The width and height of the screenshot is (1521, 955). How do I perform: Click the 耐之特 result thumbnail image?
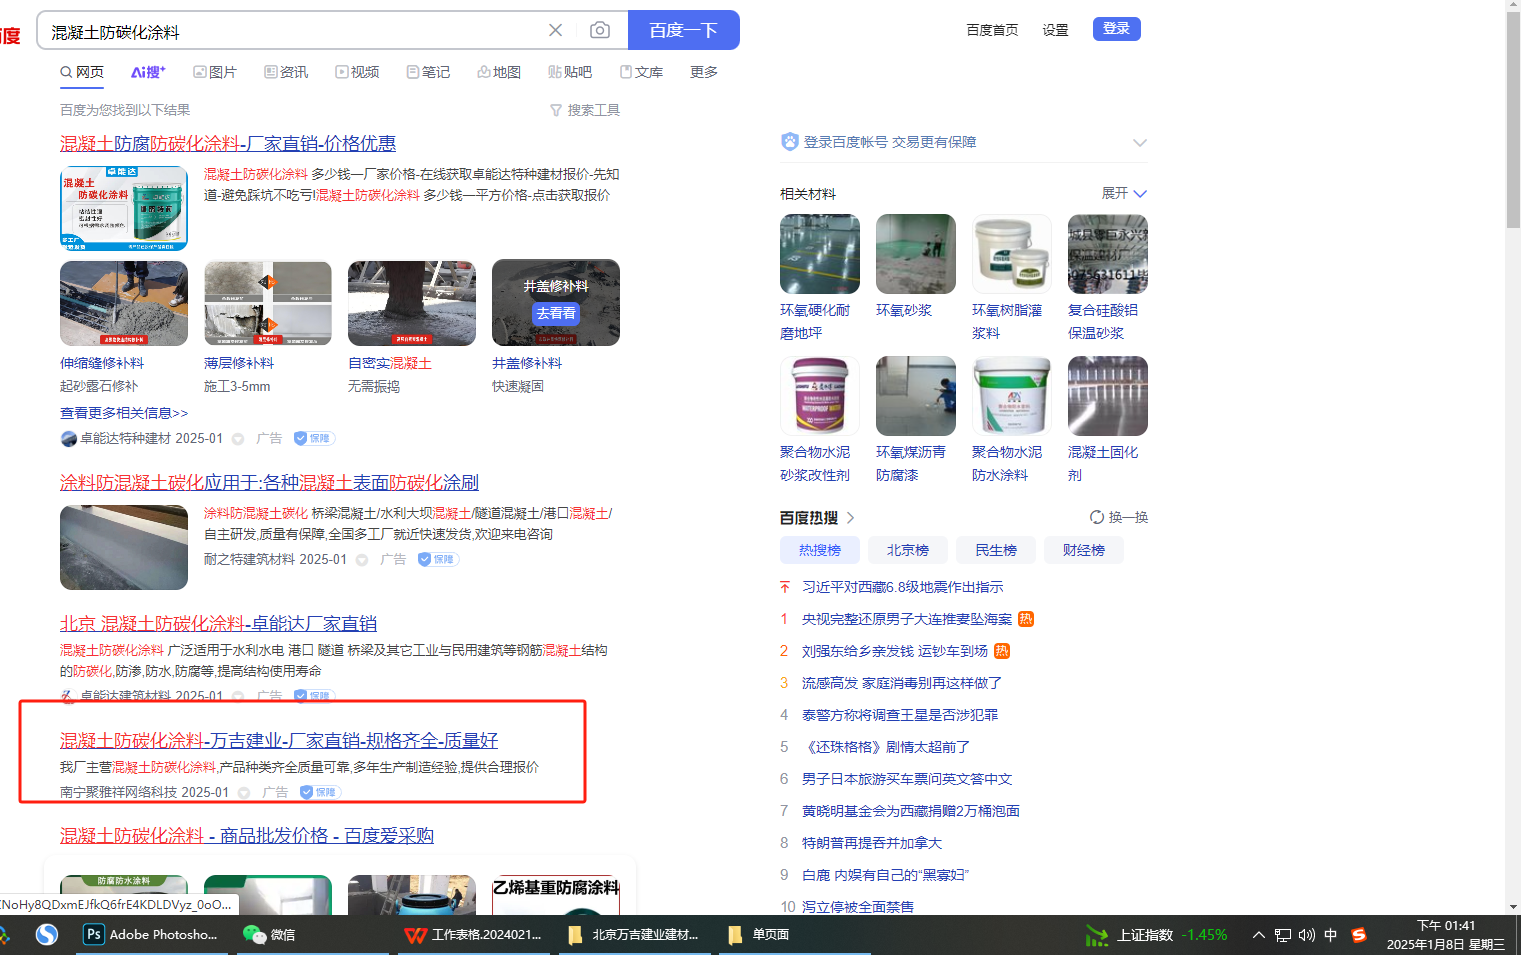point(124,547)
